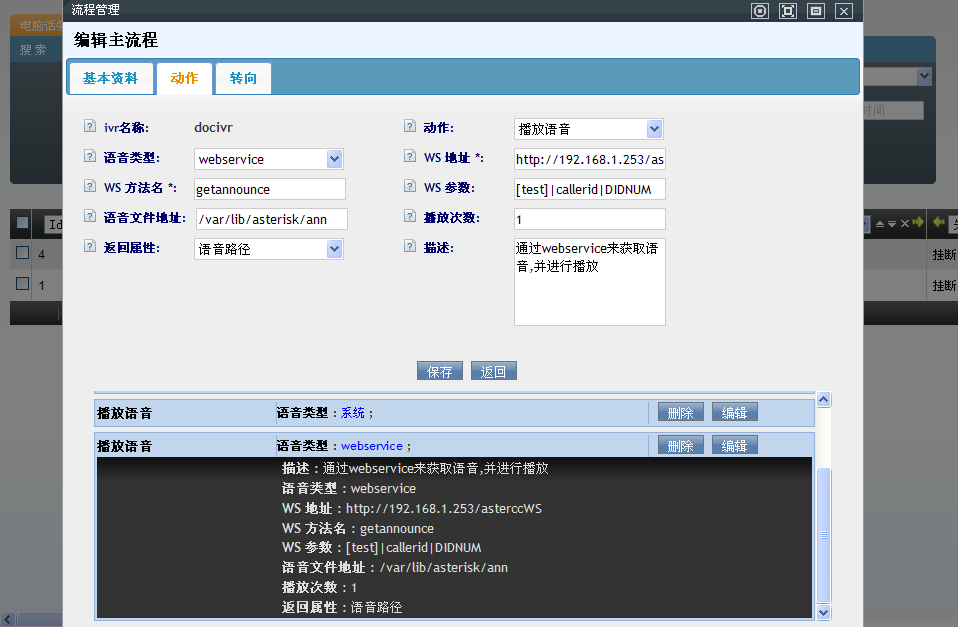Click help icon beside 播放次数
The height and width of the screenshot is (627, 958).
coord(410,217)
